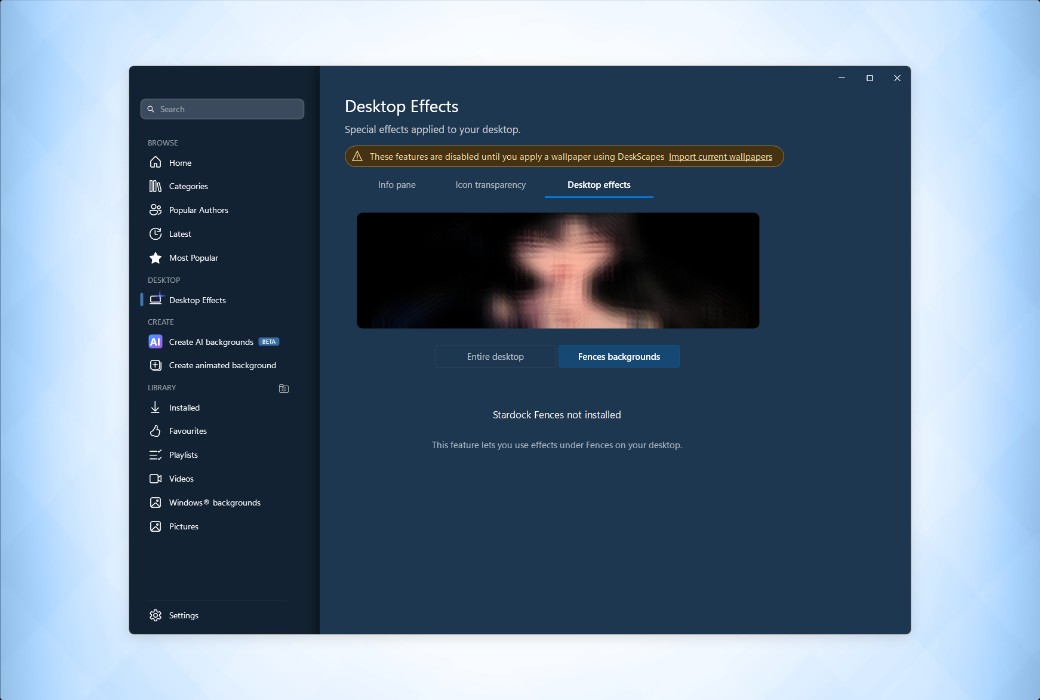Select the Entire desktop option
The image size is (1040, 700).
click(495, 357)
